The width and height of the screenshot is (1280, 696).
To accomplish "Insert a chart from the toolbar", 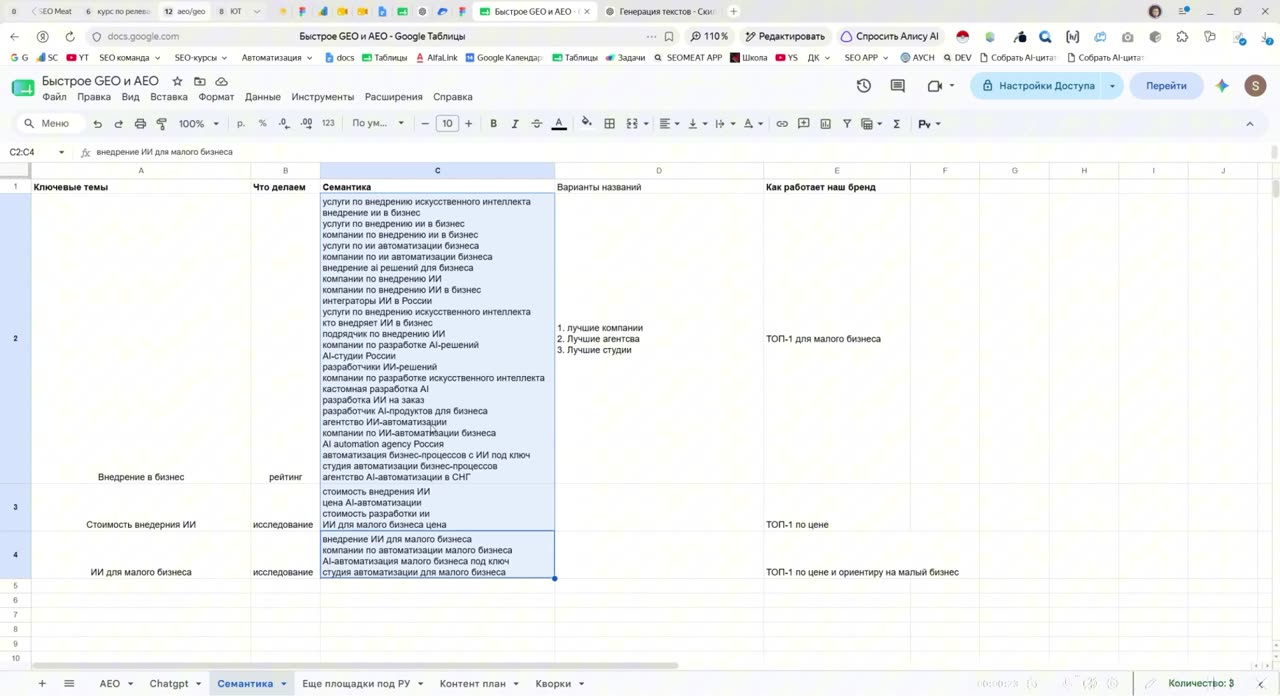I will (x=825, y=124).
